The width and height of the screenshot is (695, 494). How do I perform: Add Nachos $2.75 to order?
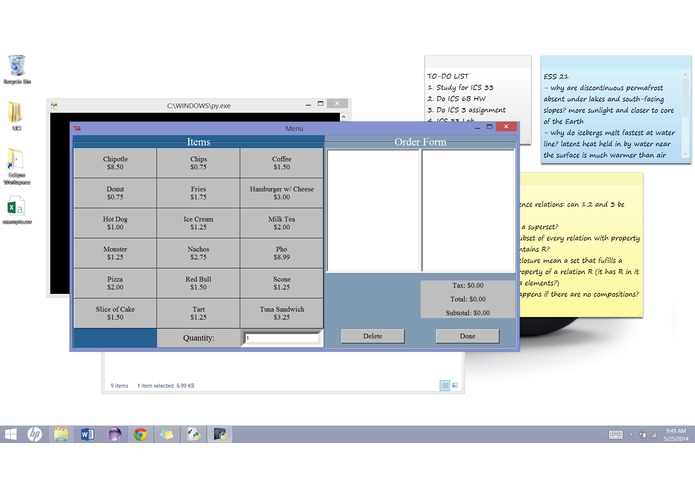[x=198, y=253]
